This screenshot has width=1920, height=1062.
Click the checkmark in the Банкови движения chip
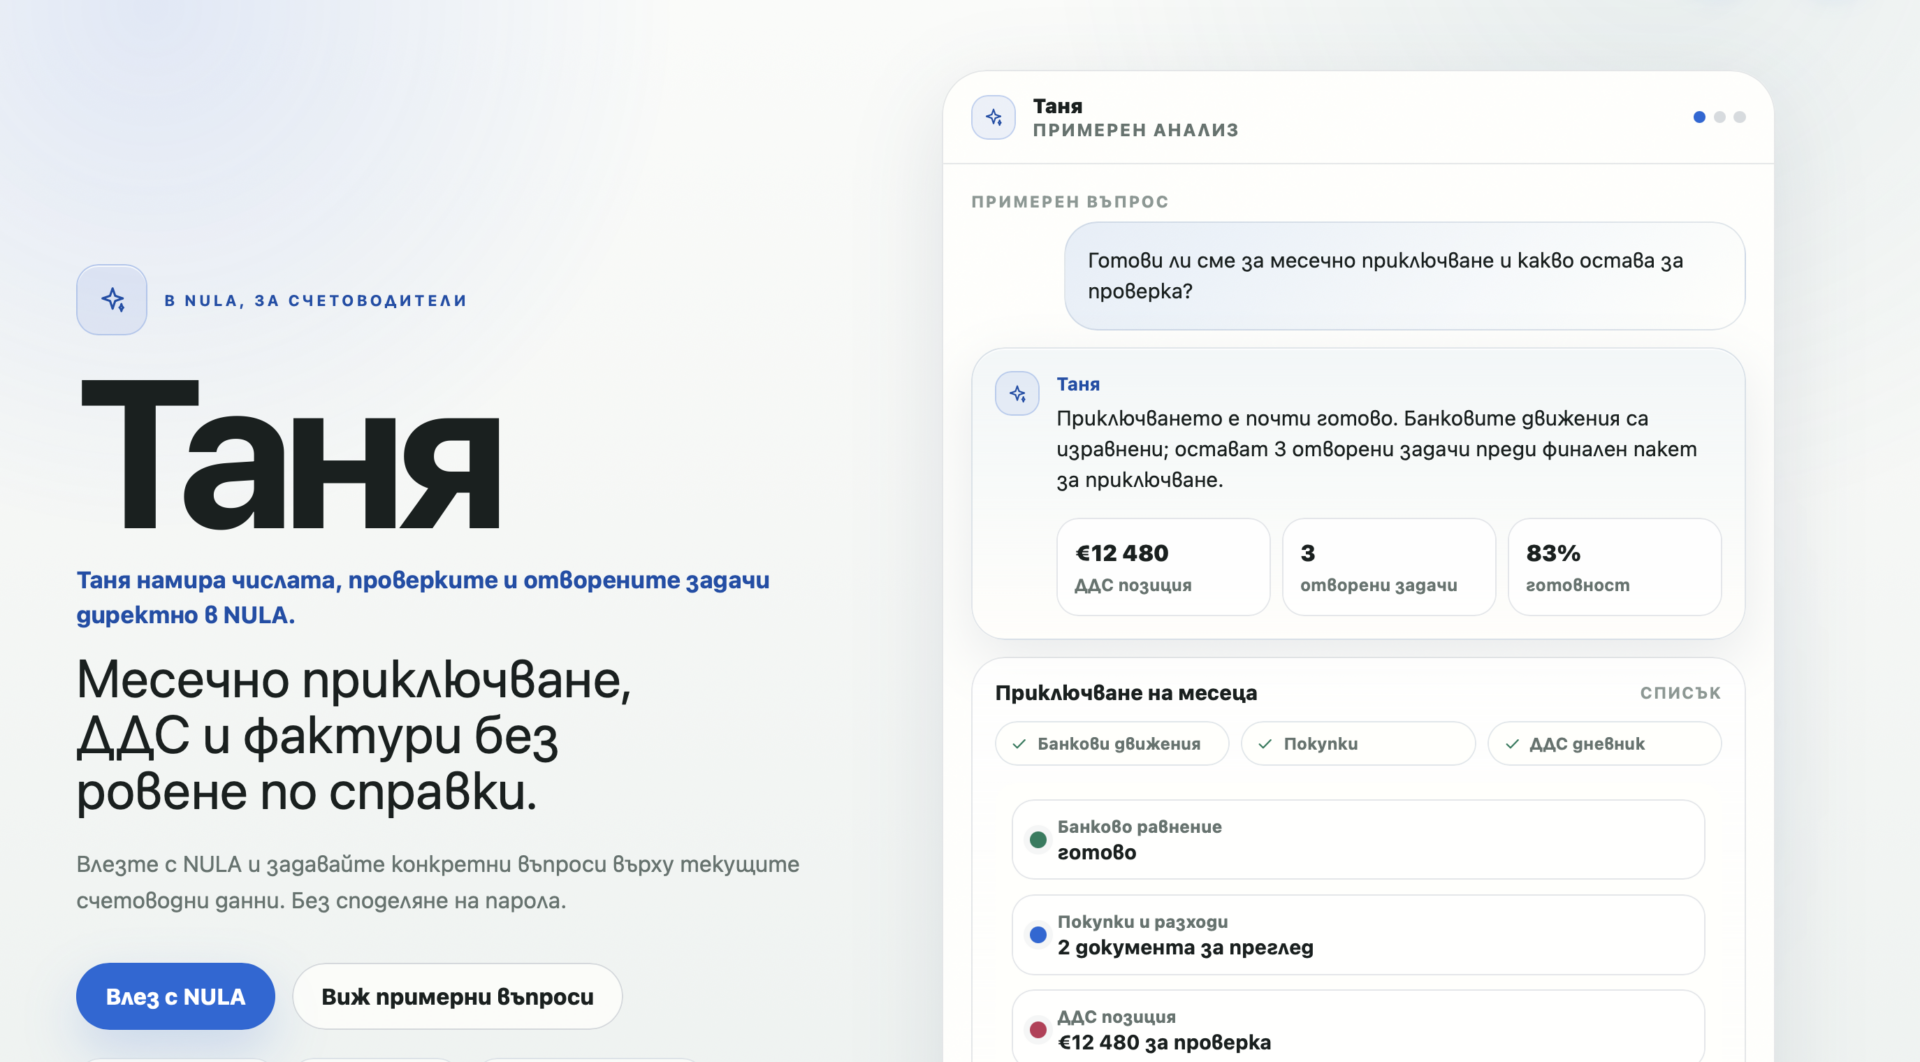pyautogui.click(x=1019, y=744)
